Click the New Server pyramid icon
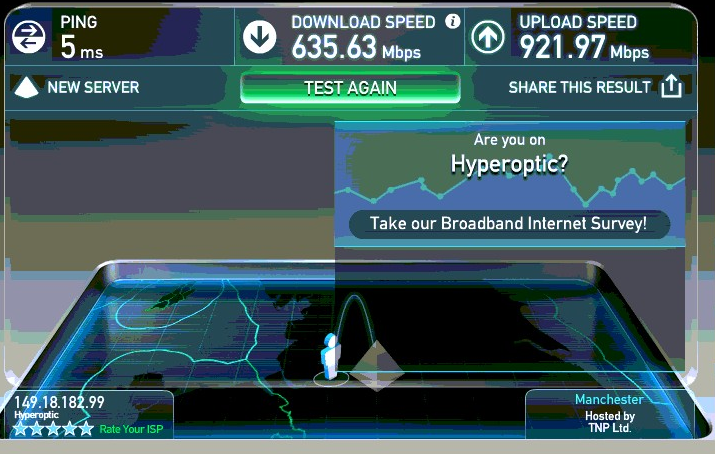This screenshot has height=454, width=715. 26,87
